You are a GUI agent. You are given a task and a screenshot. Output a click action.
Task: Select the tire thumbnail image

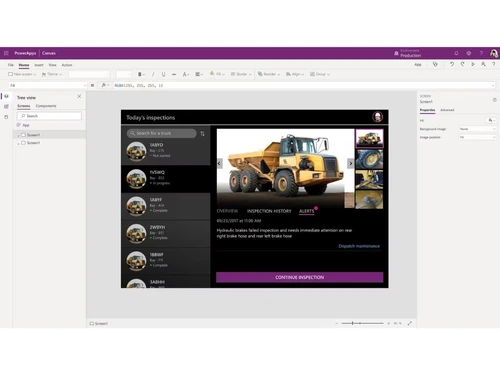(x=369, y=159)
